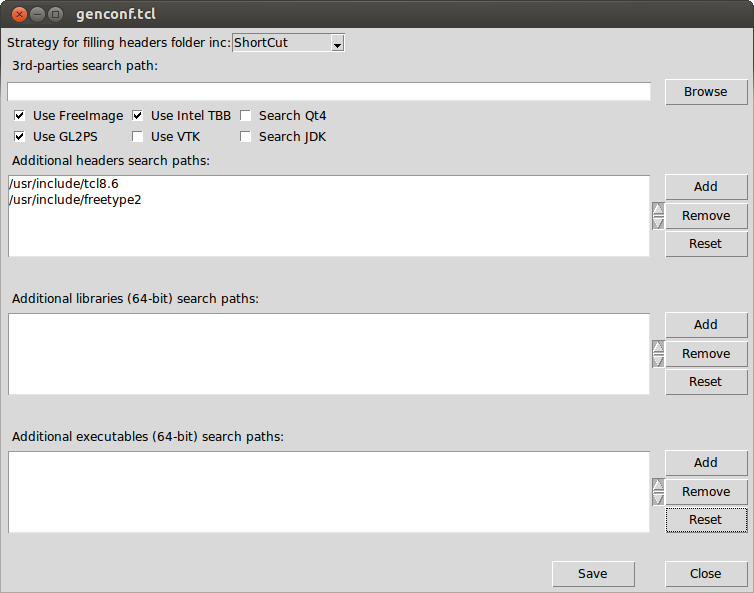Click the libraries list scrollbar
The image size is (754, 593).
pos(657,354)
